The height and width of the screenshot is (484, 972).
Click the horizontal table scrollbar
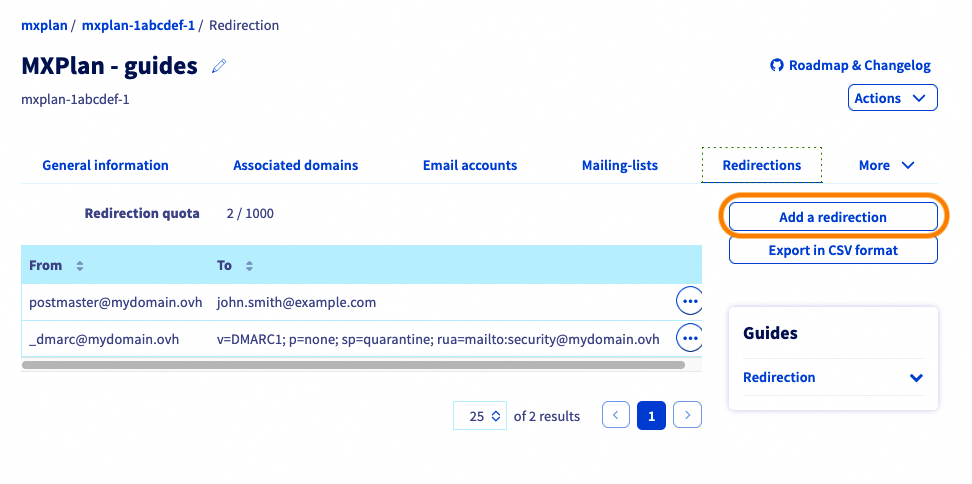(x=352, y=365)
